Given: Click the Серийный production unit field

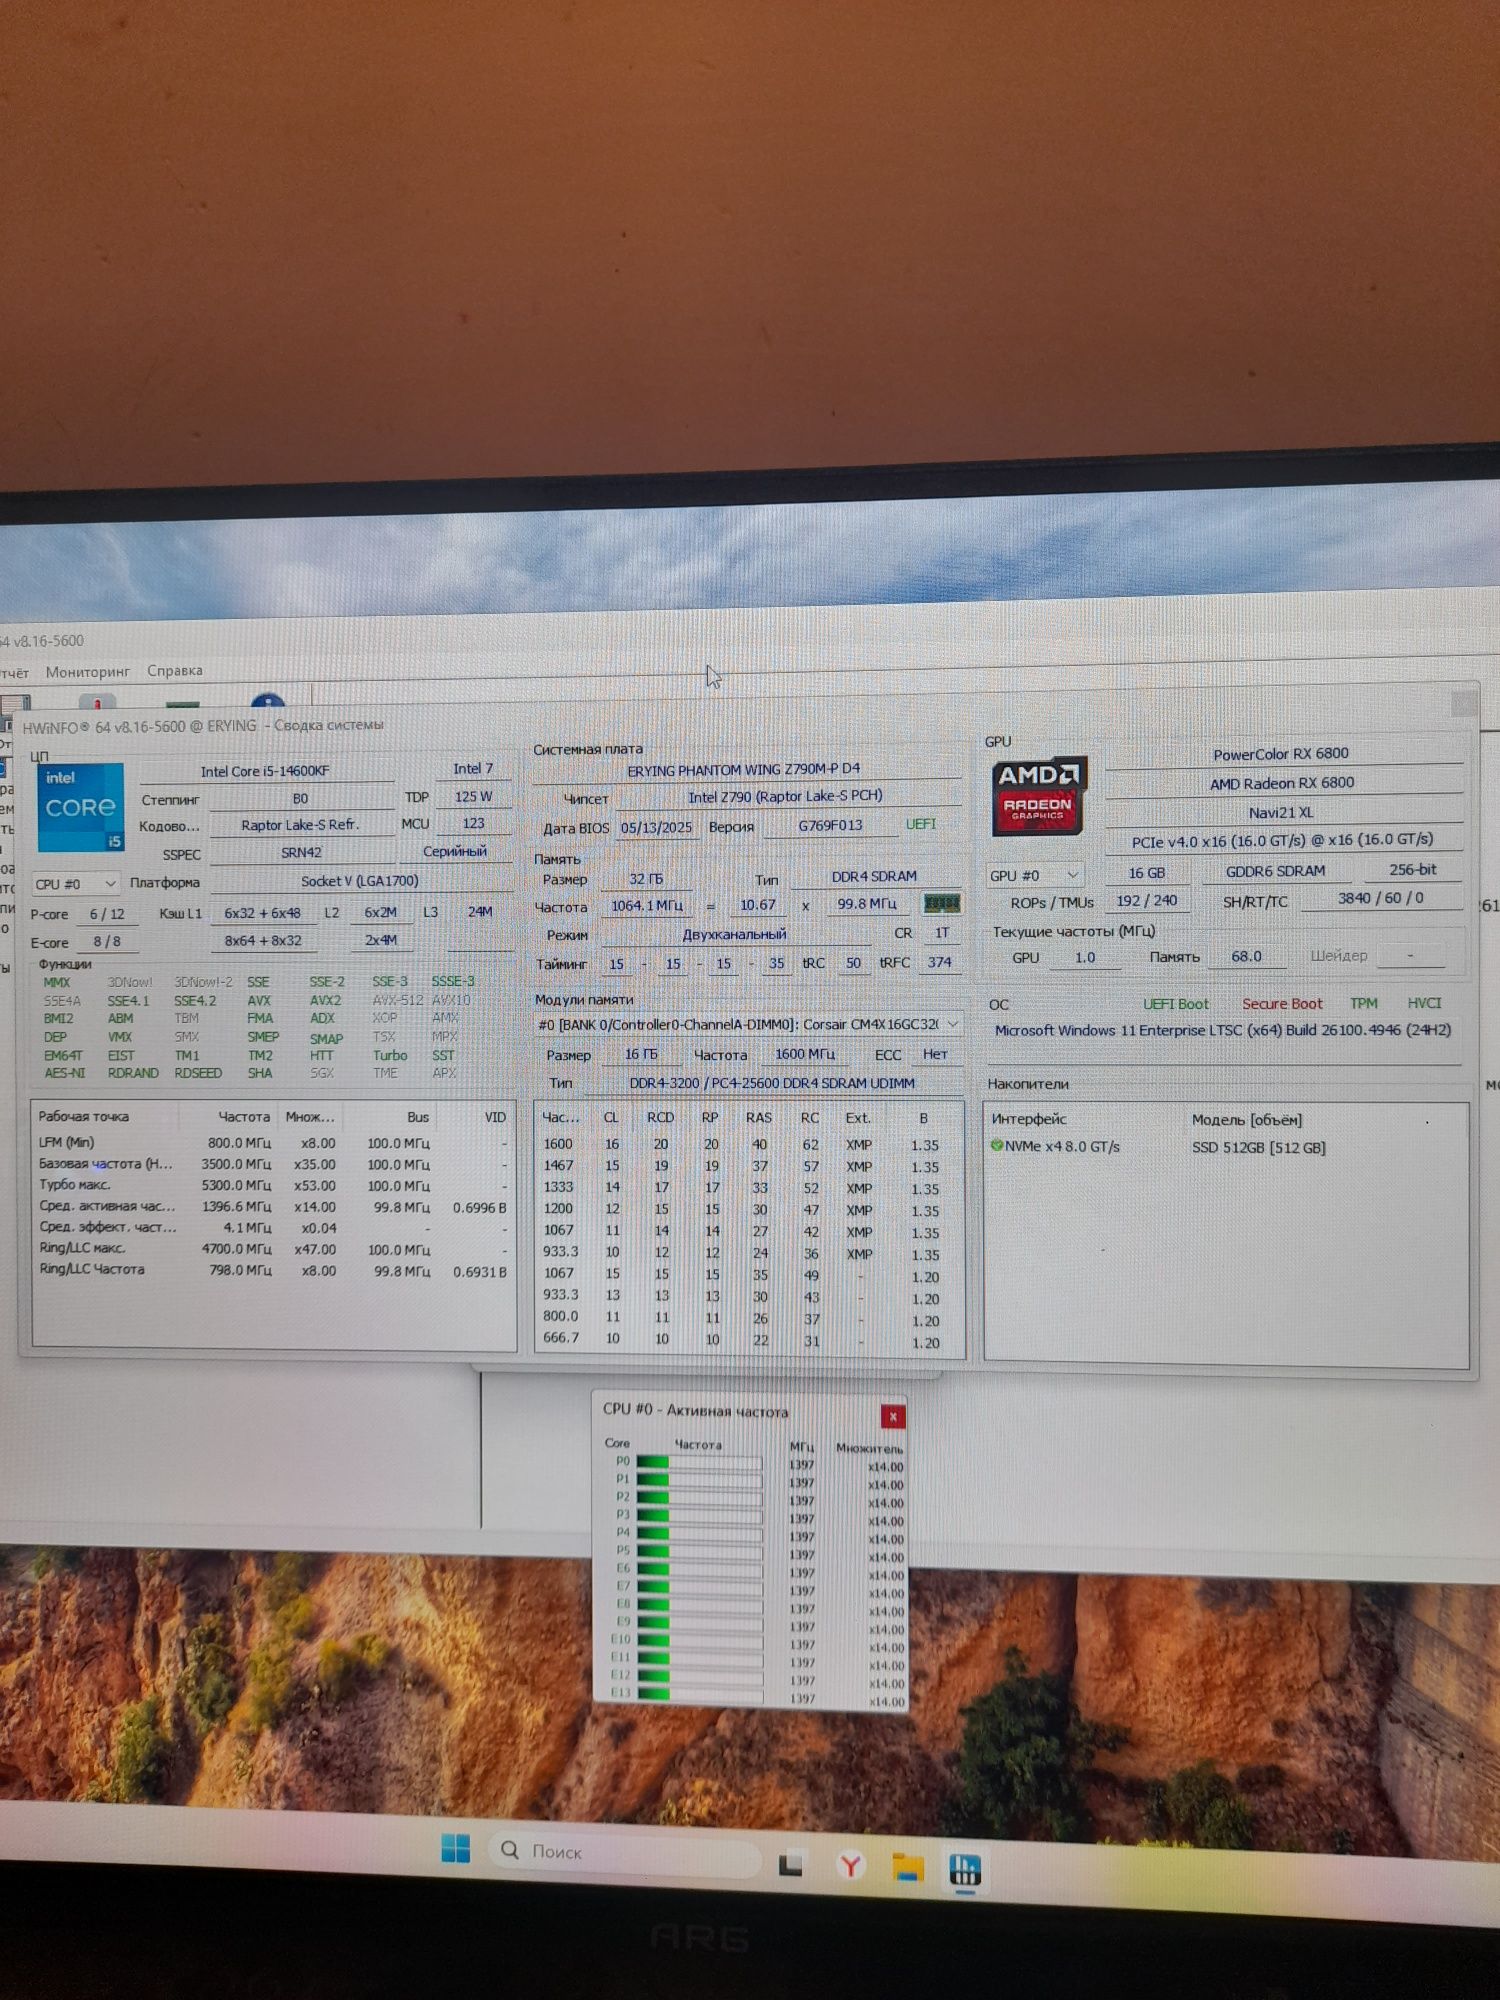Looking at the screenshot, I should tap(455, 851).
